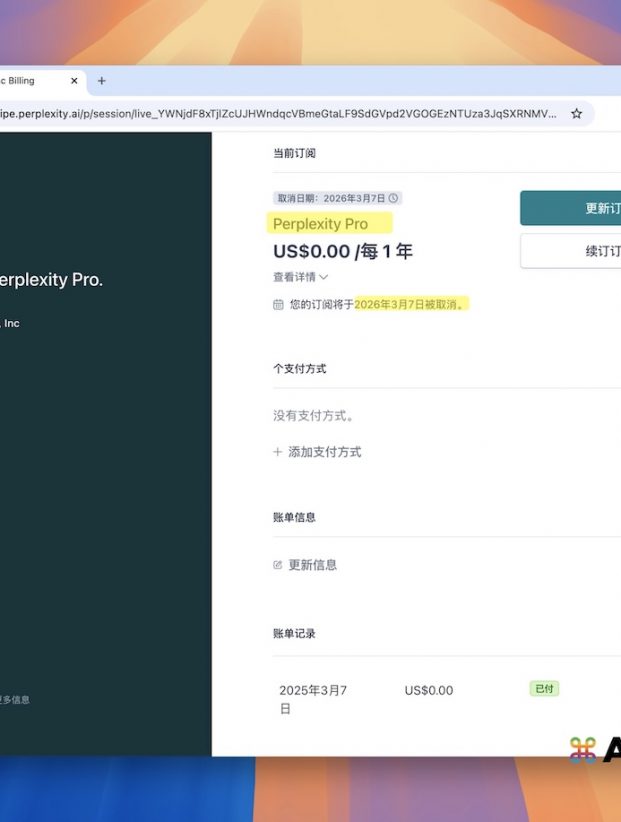The width and height of the screenshot is (621, 822).
Task: Click the chevron next to 查看详情
Action: coord(323,277)
